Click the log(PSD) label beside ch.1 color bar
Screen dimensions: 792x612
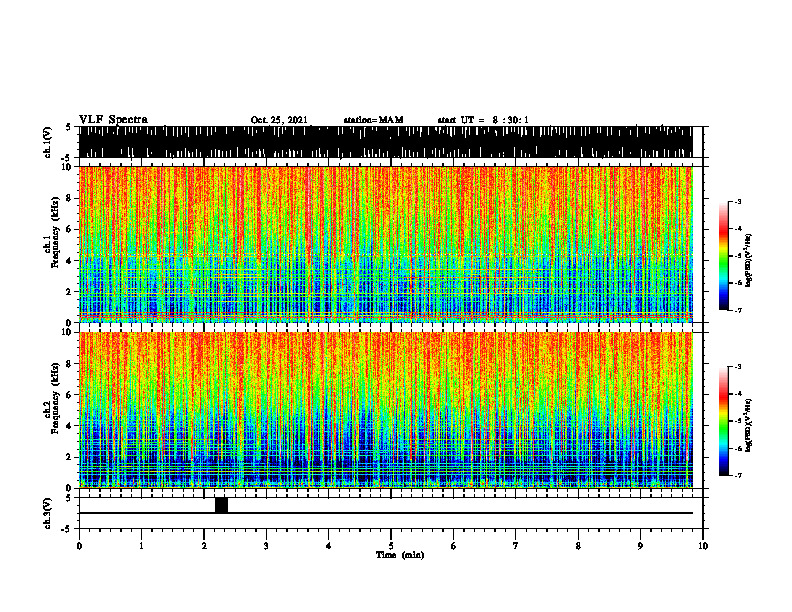pos(748,260)
